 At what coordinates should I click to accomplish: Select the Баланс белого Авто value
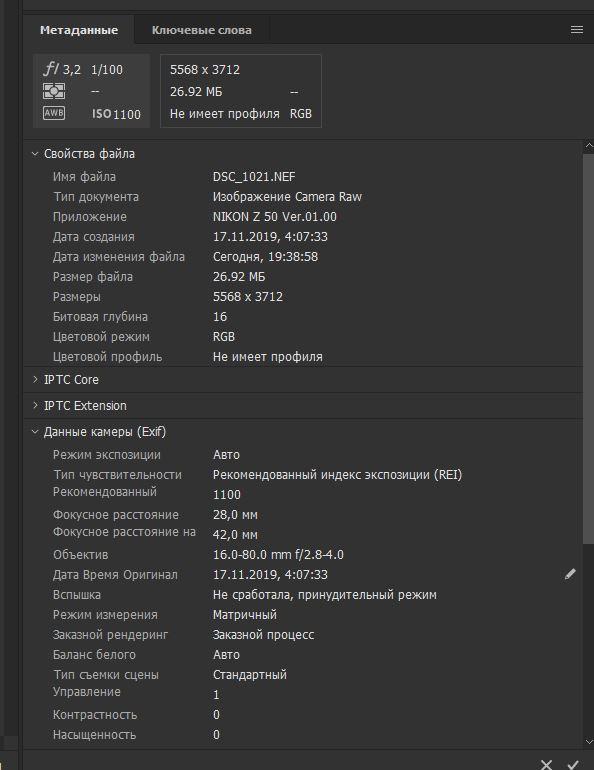[x=226, y=655]
